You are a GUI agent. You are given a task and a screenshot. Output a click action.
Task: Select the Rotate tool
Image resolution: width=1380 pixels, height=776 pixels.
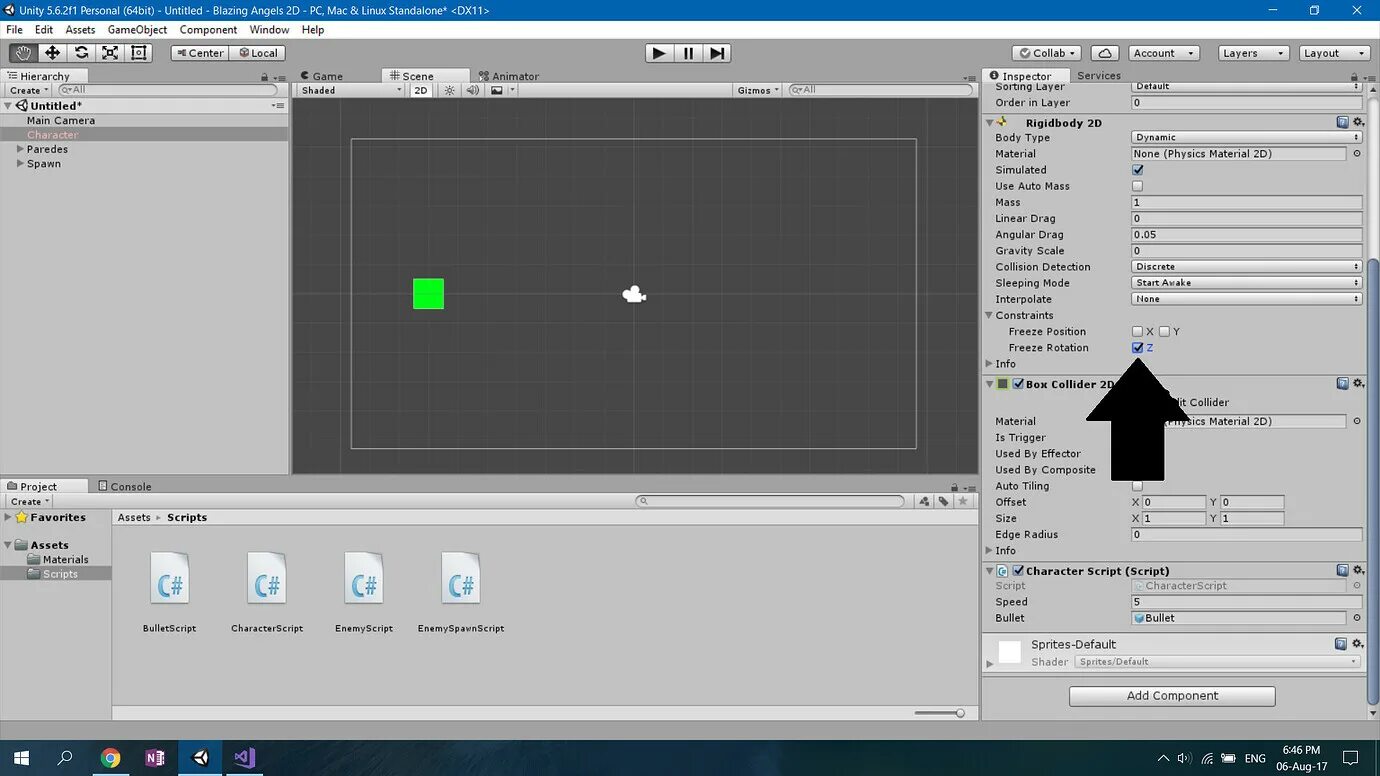coord(81,53)
